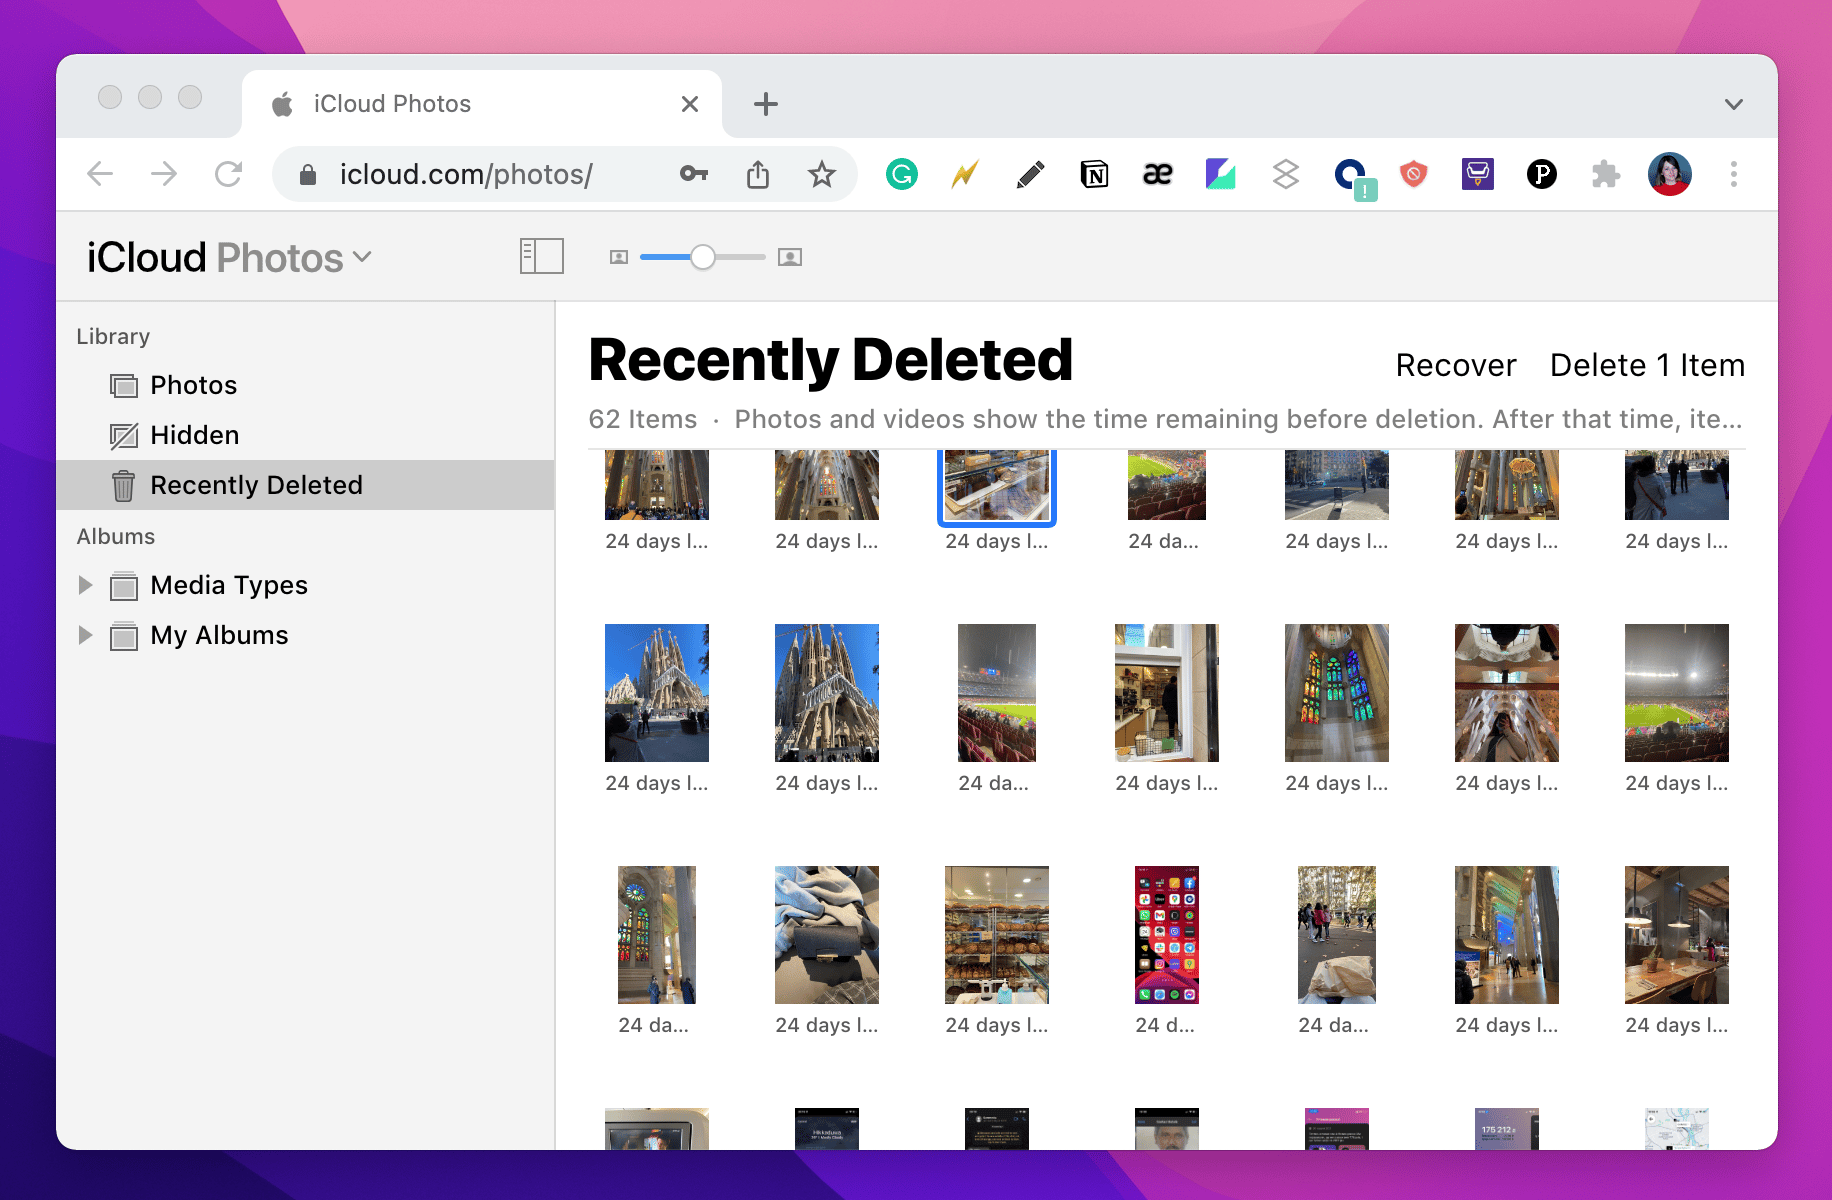The width and height of the screenshot is (1832, 1200).
Task: Expand the Media Types album group
Action: pos(85,585)
